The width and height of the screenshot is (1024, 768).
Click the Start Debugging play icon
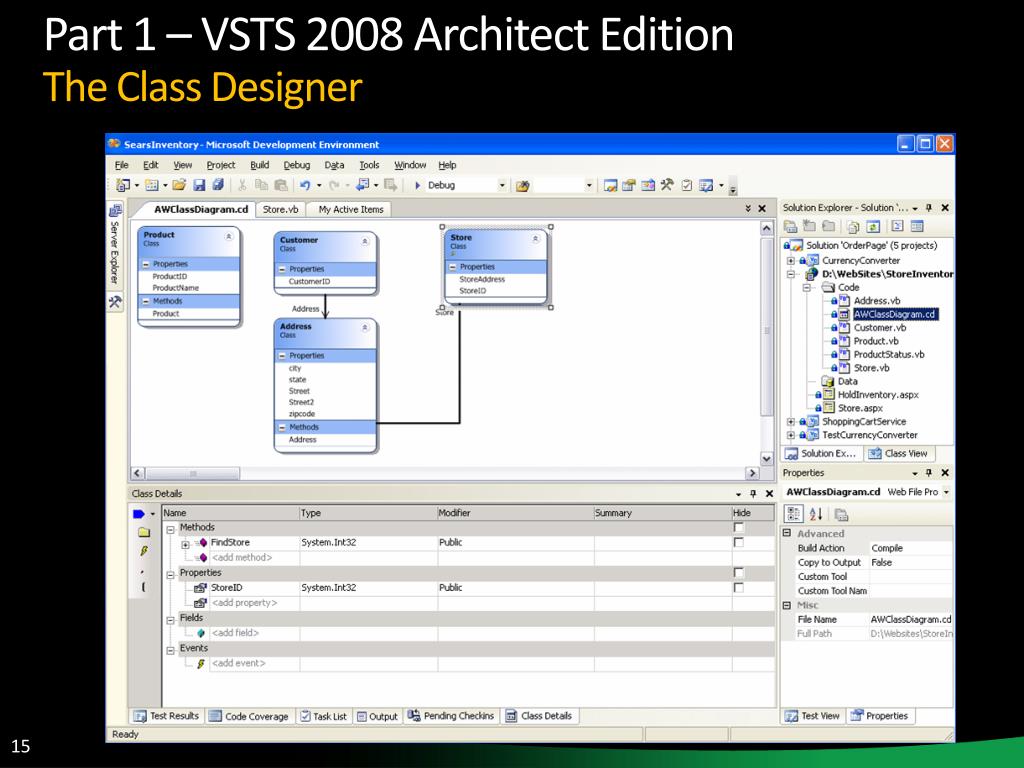pos(417,185)
